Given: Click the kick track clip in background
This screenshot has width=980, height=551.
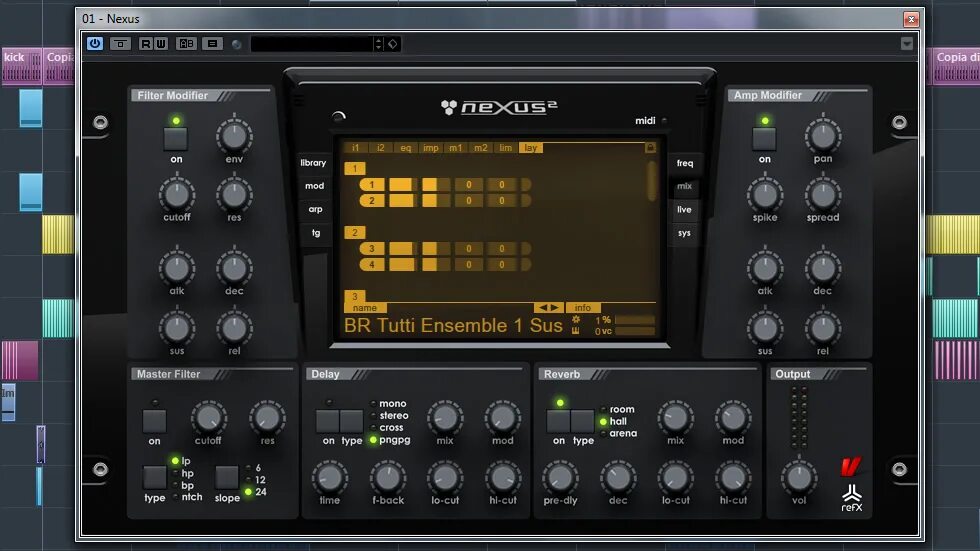Looking at the screenshot, I should coord(21,66).
